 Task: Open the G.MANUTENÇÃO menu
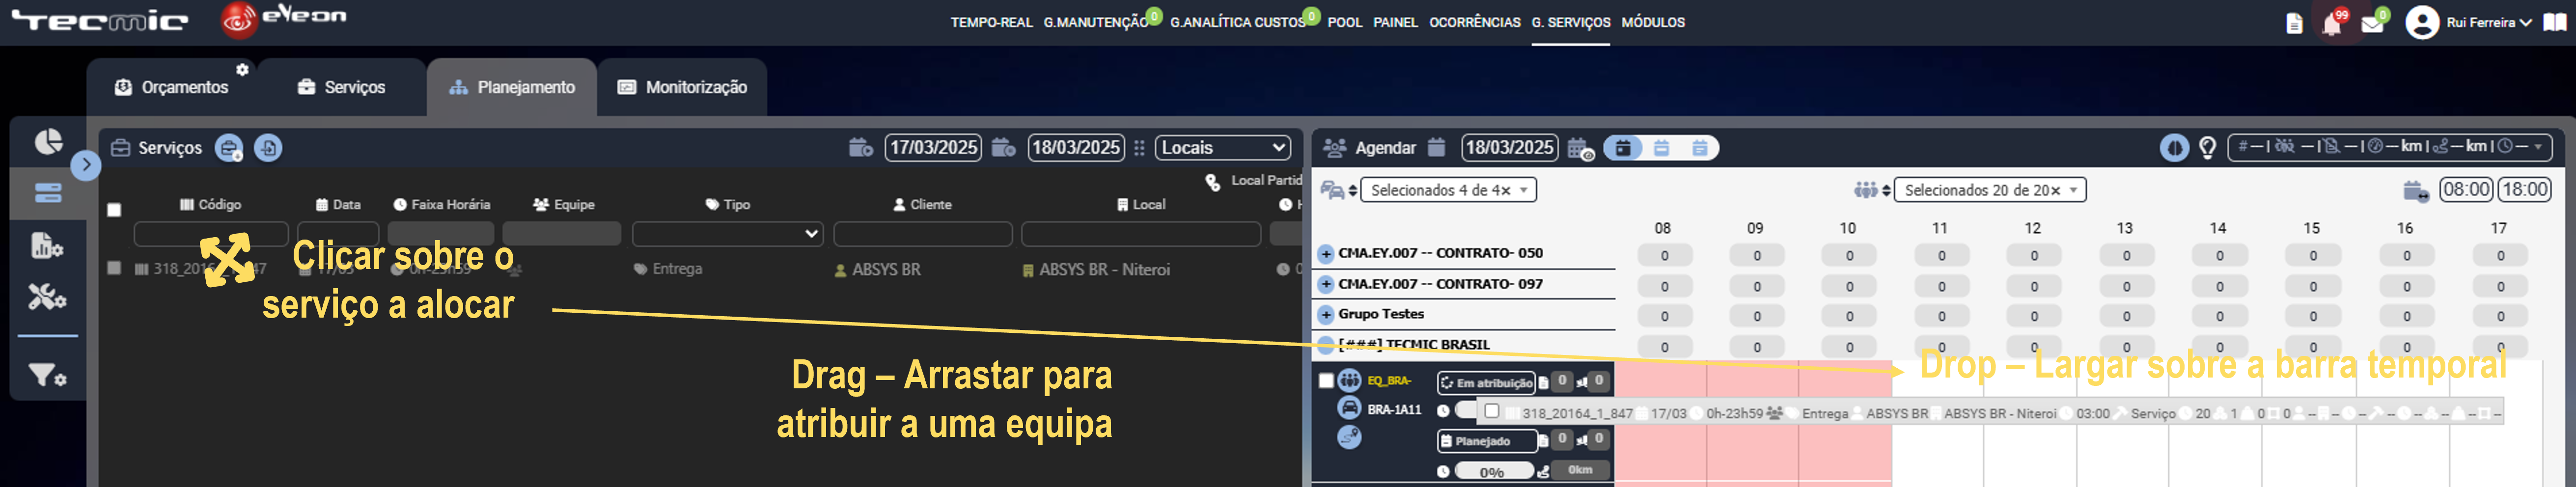pyautogui.click(x=1096, y=22)
